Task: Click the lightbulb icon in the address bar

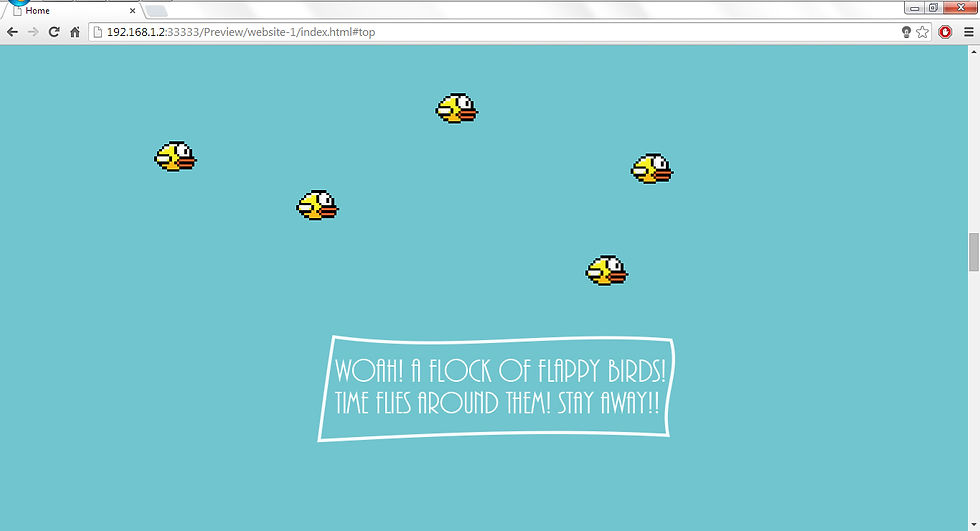Action: tap(906, 32)
